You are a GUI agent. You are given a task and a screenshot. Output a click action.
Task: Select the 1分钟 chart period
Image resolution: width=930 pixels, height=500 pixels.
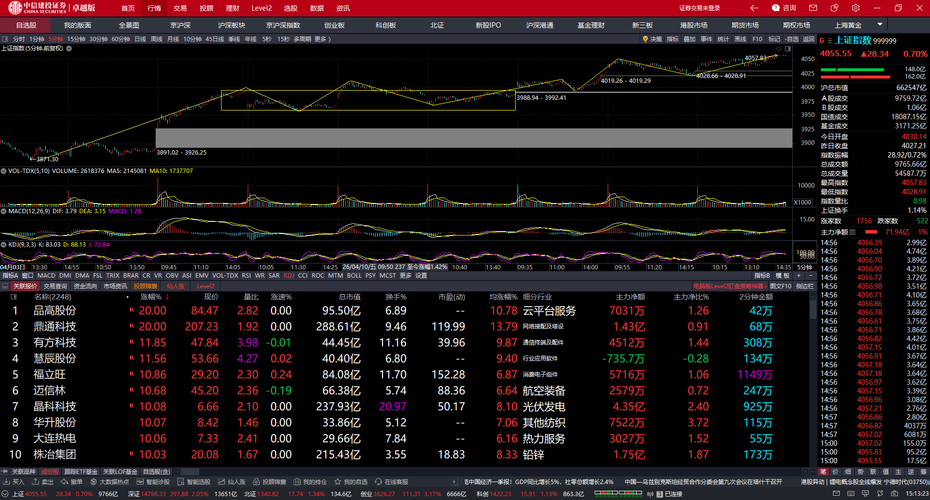(37, 39)
